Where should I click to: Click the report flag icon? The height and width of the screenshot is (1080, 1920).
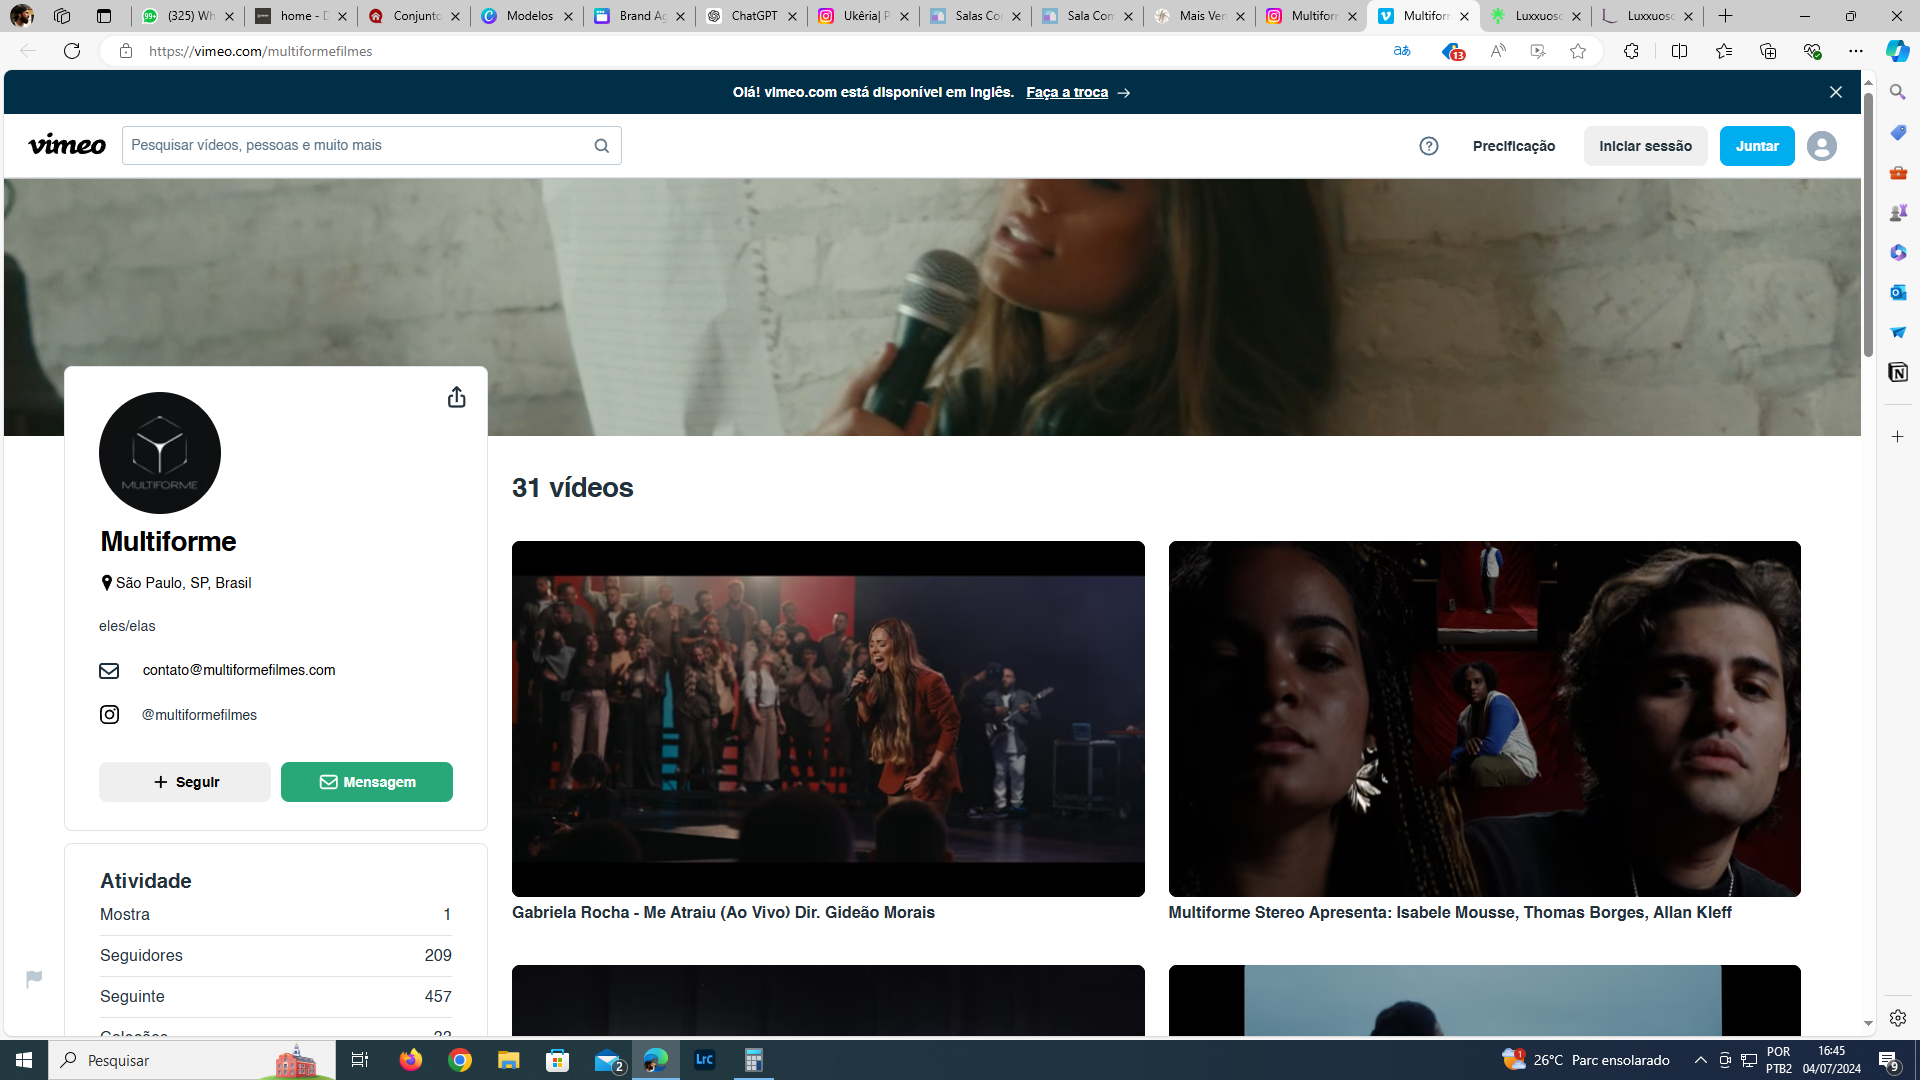point(34,978)
